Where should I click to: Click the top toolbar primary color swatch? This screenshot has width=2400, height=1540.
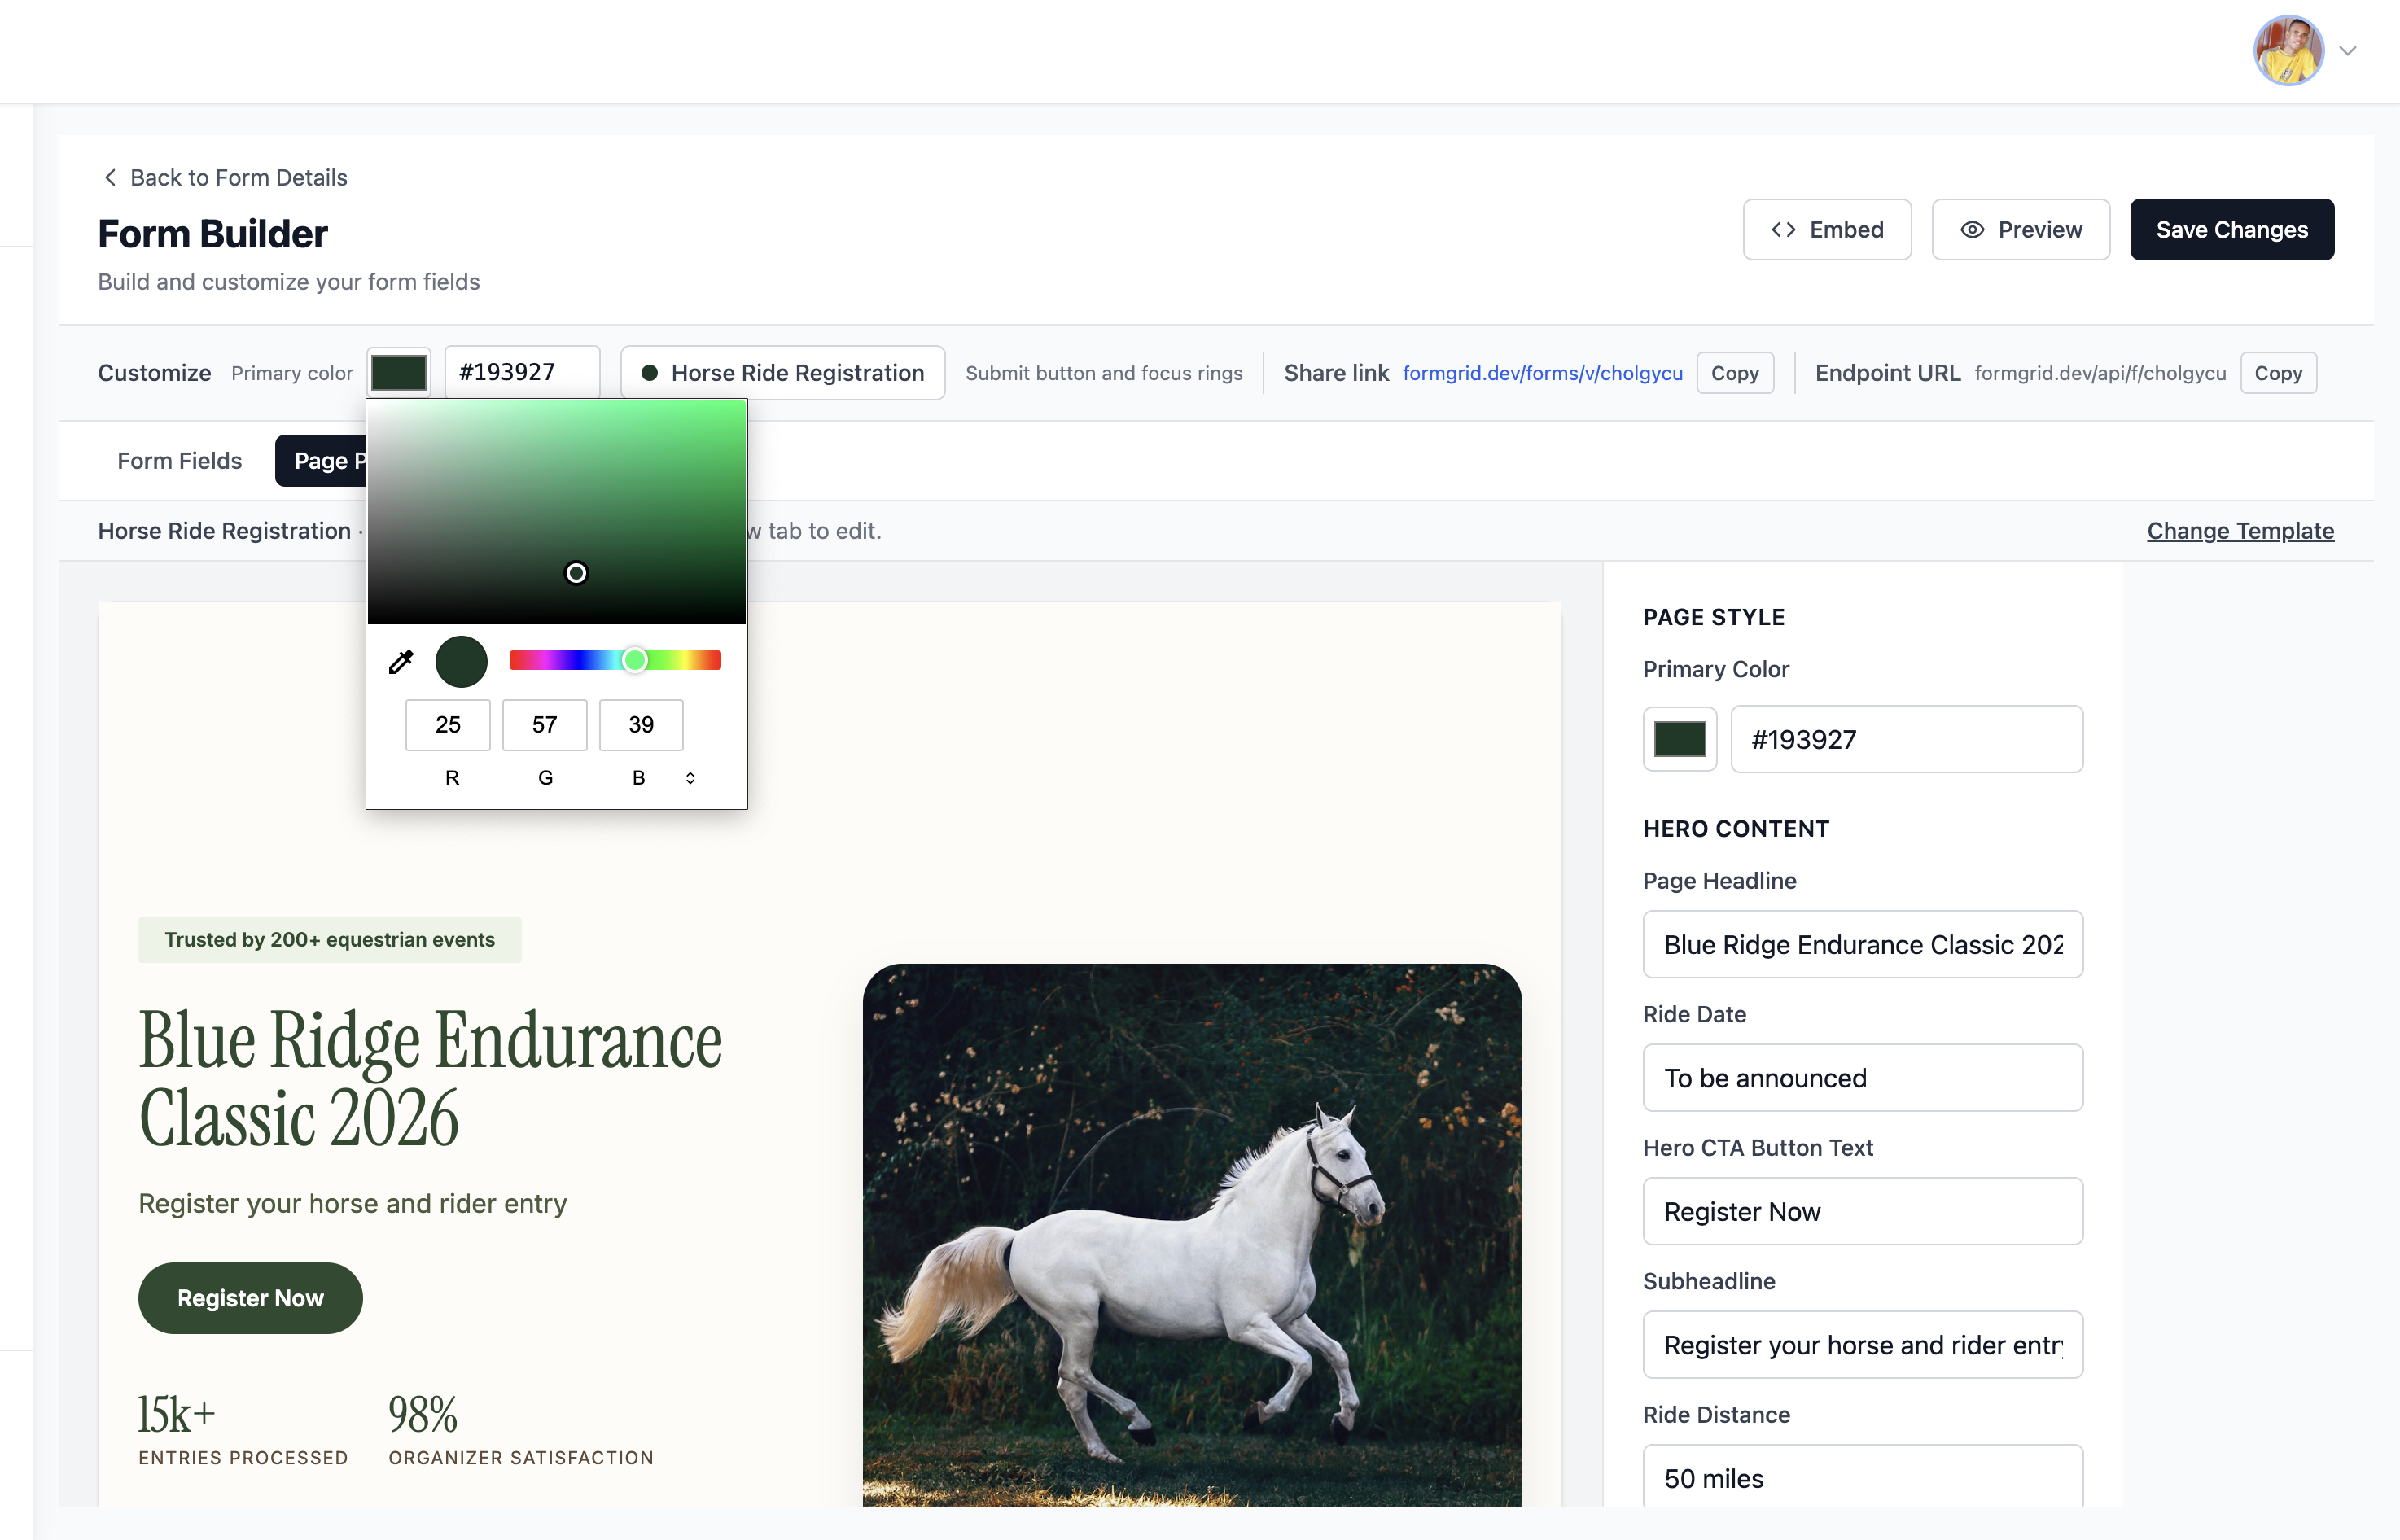[399, 373]
